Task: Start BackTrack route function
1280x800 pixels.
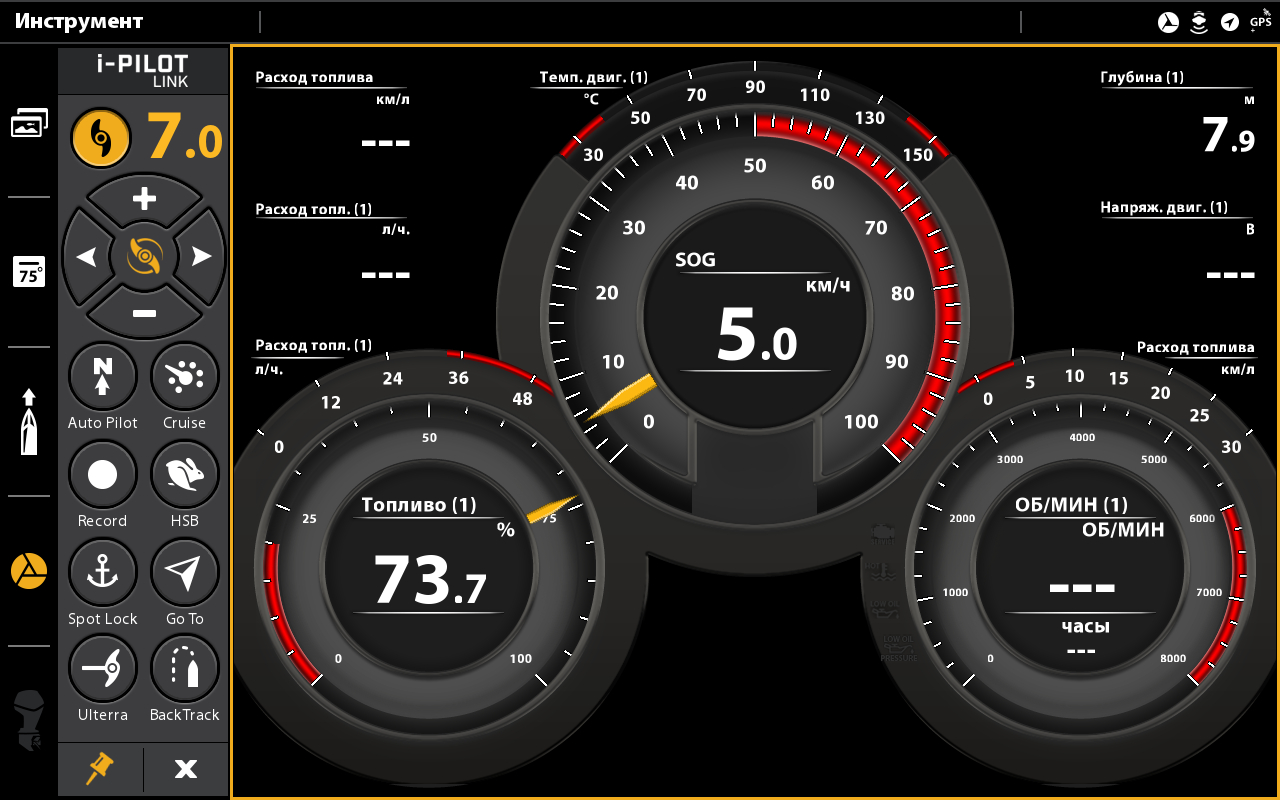Action: [184, 669]
